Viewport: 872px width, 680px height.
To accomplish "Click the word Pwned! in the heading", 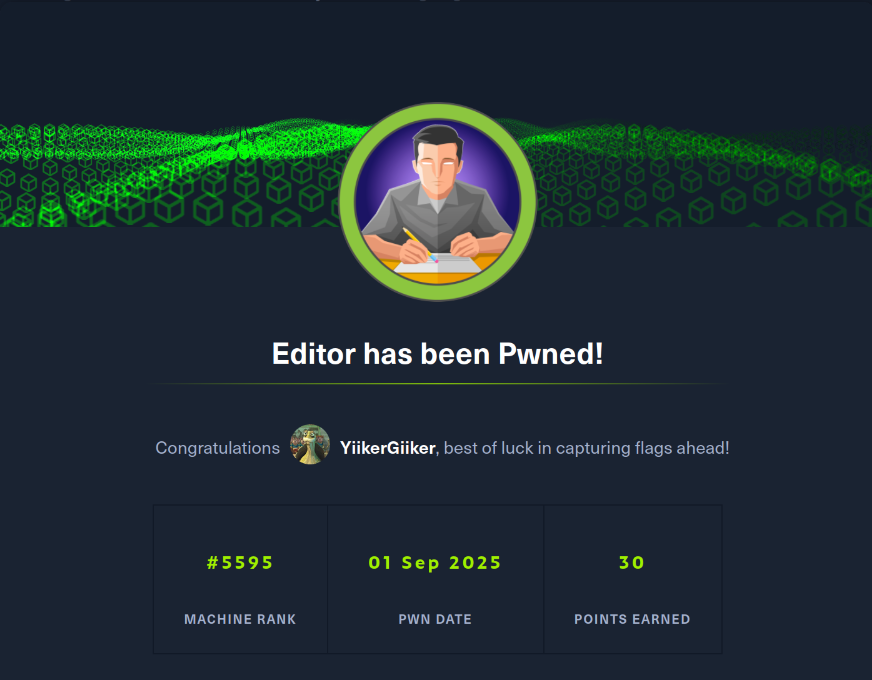I will pos(551,354).
